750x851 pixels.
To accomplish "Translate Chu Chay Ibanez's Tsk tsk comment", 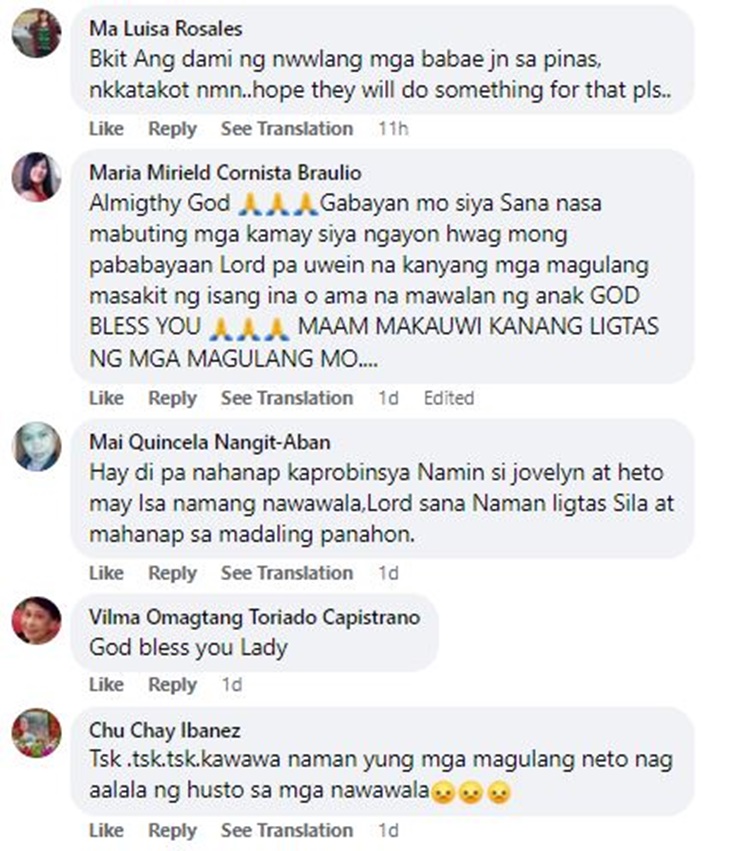I will click(x=287, y=830).
